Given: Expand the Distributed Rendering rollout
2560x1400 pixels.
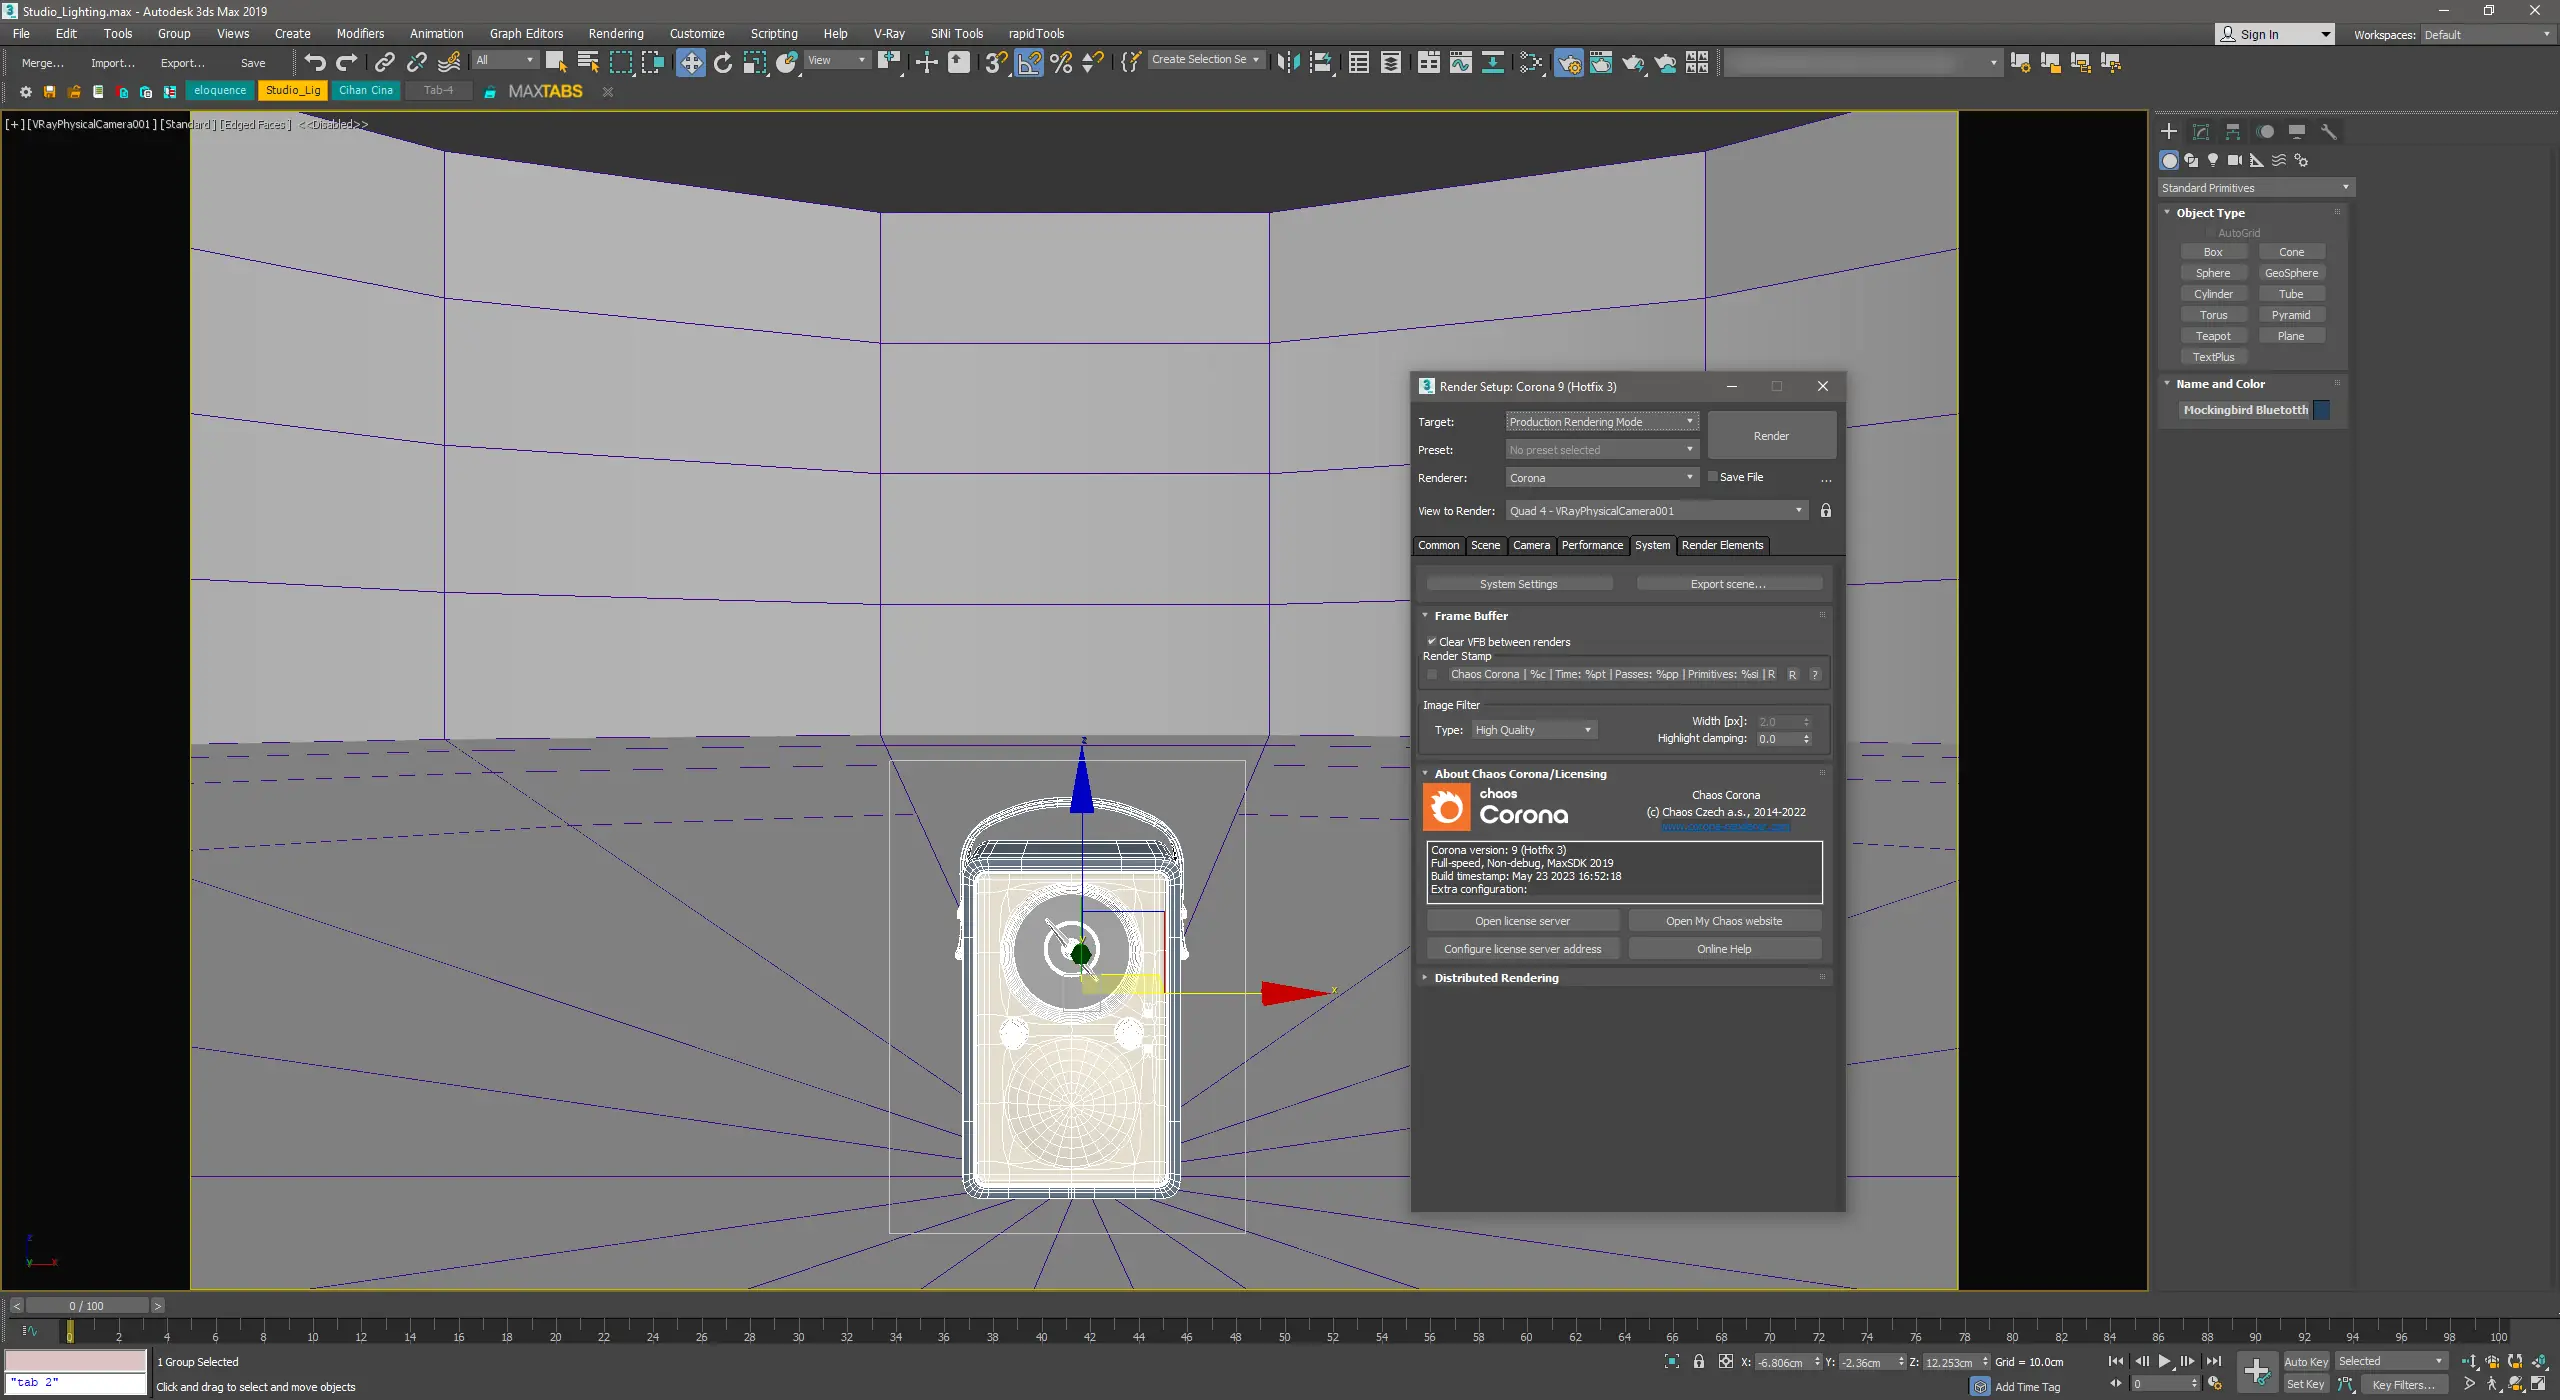Looking at the screenshot, I should pyautogui.click(x=1496, y=978).
